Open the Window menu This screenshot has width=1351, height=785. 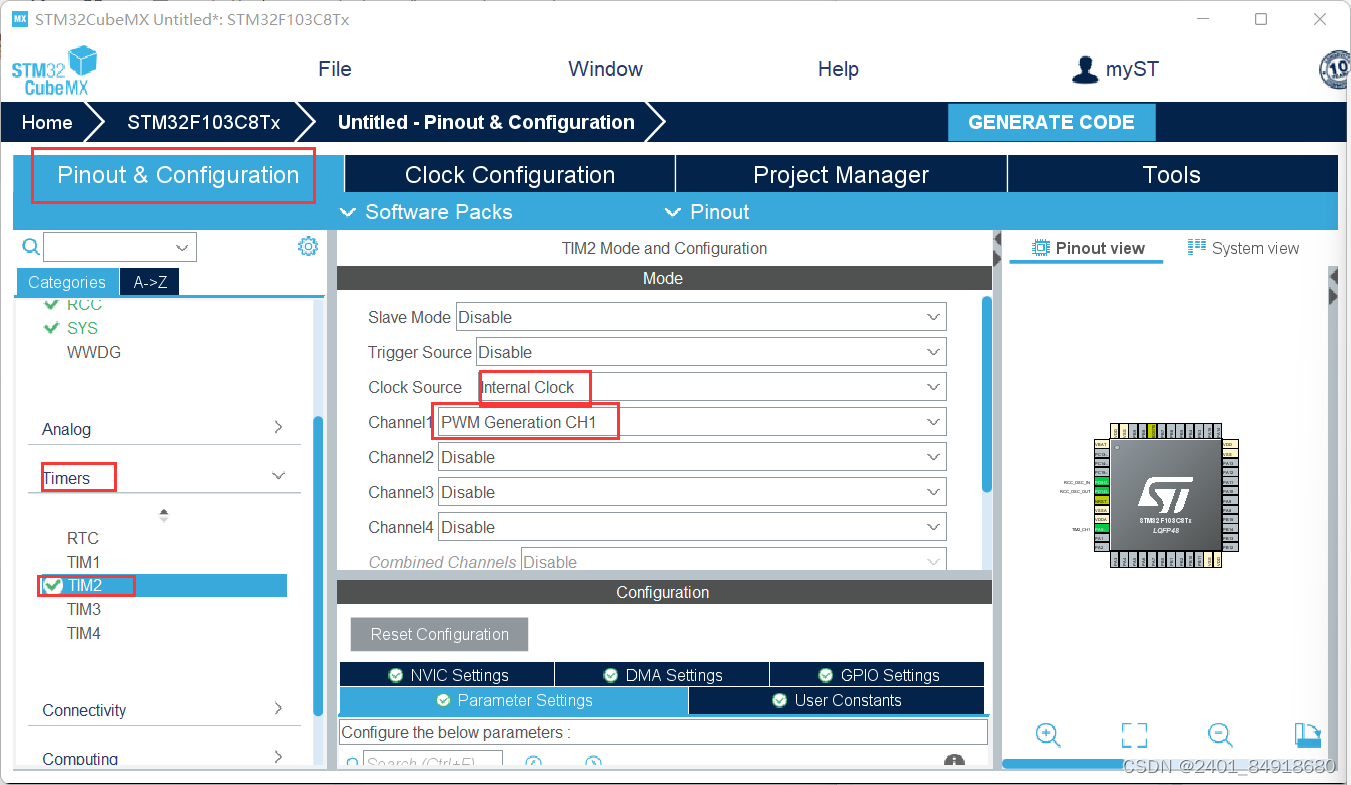(605, 69)
